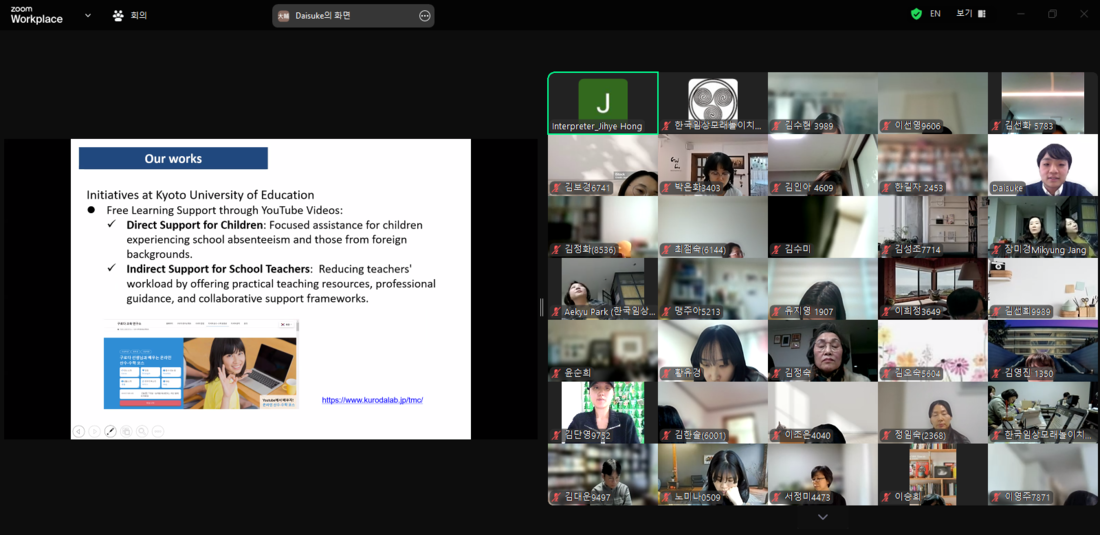The width and height of the screenshot is (1100, 535).
Task: Select the 회의 meeting menu label
Action: pyautogui.click(x=138, y=15)
